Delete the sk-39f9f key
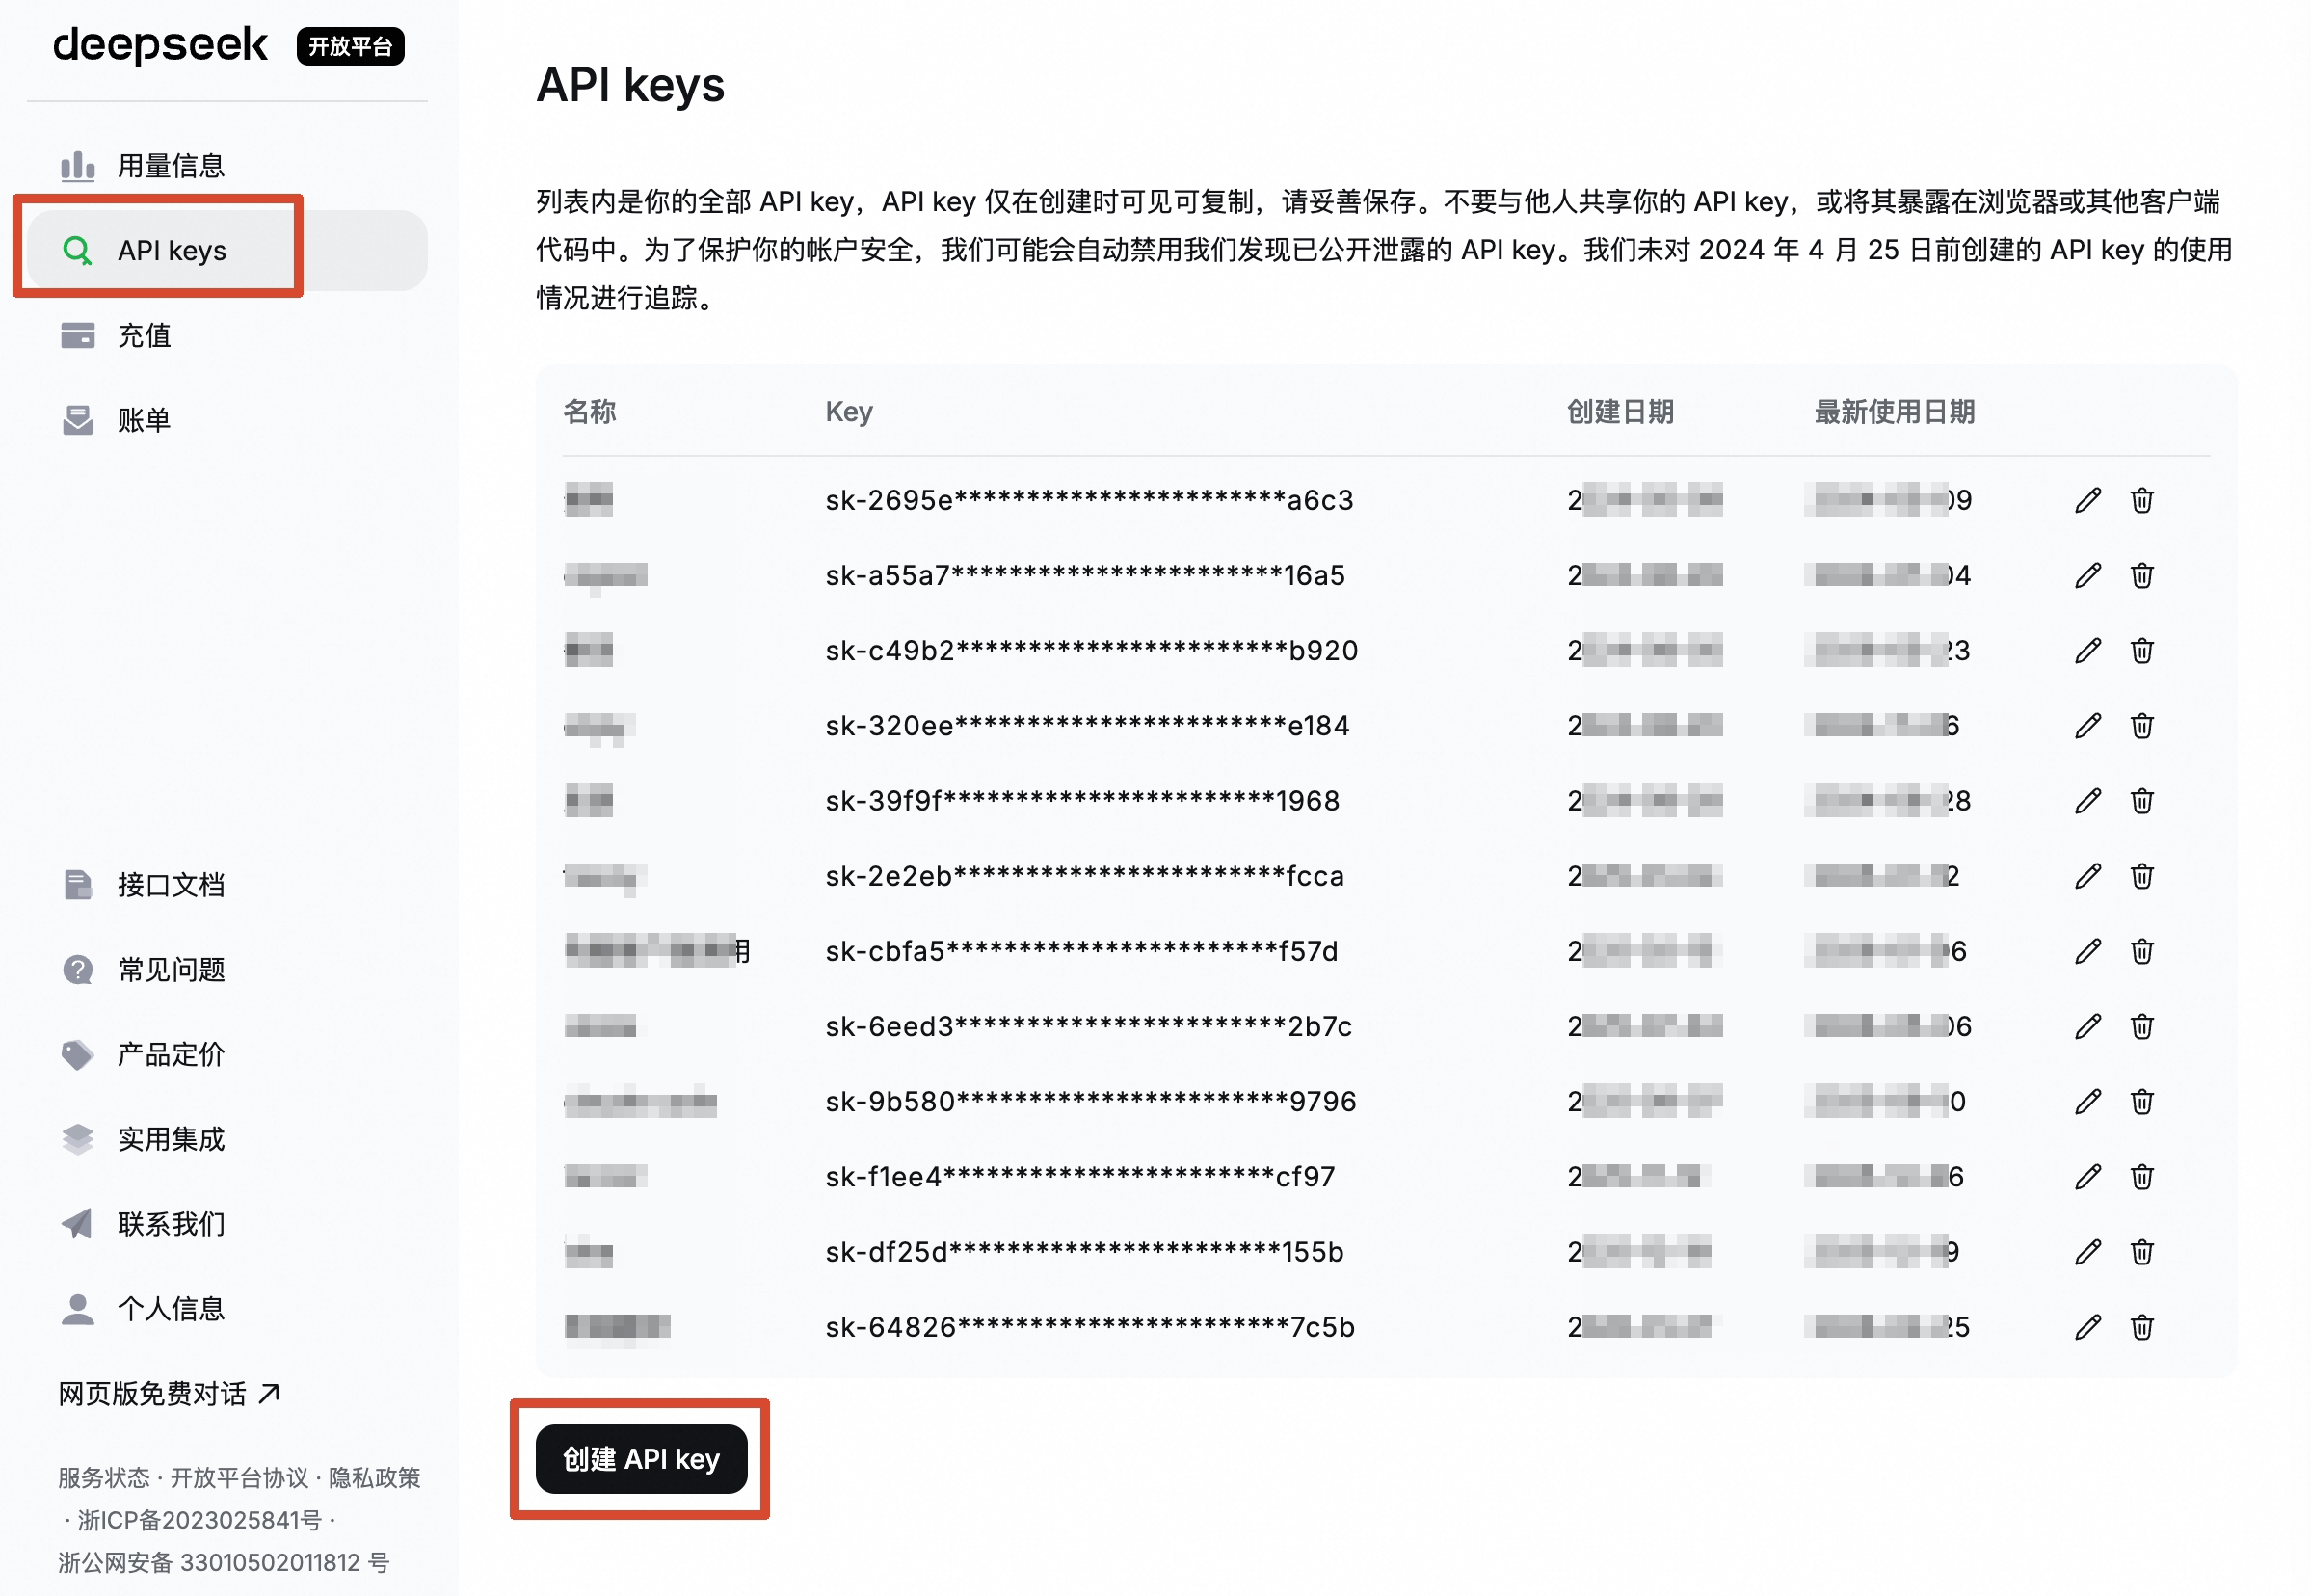 2141,800
